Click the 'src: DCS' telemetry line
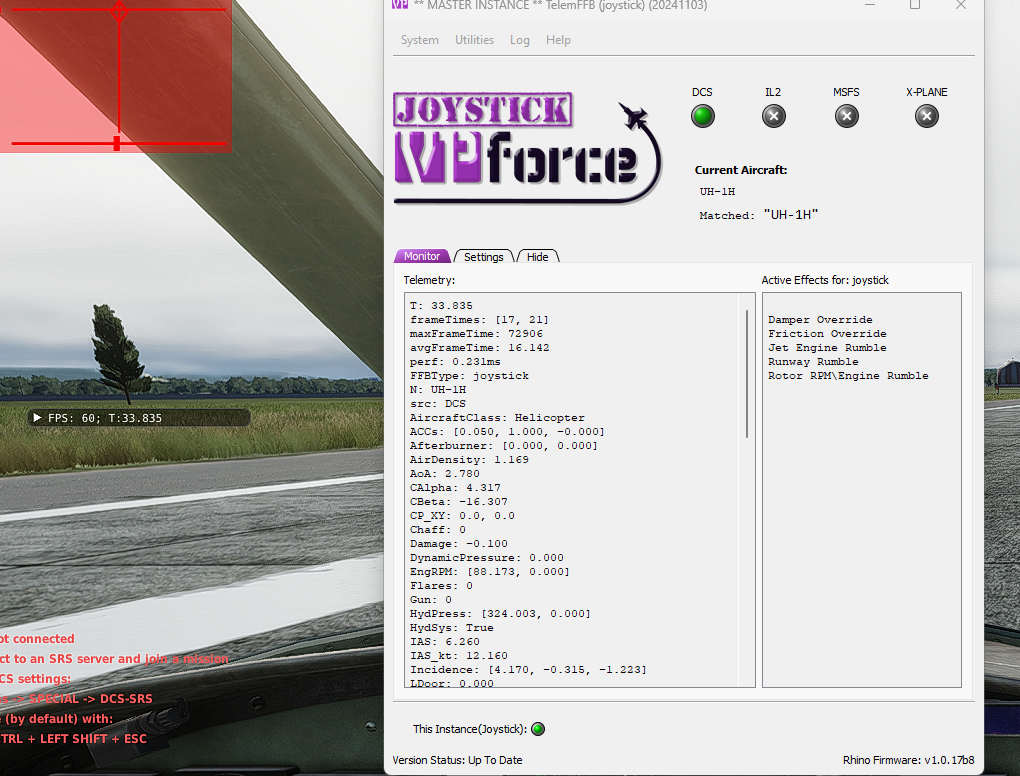The image size is (1020, 776). click(438, 404)
